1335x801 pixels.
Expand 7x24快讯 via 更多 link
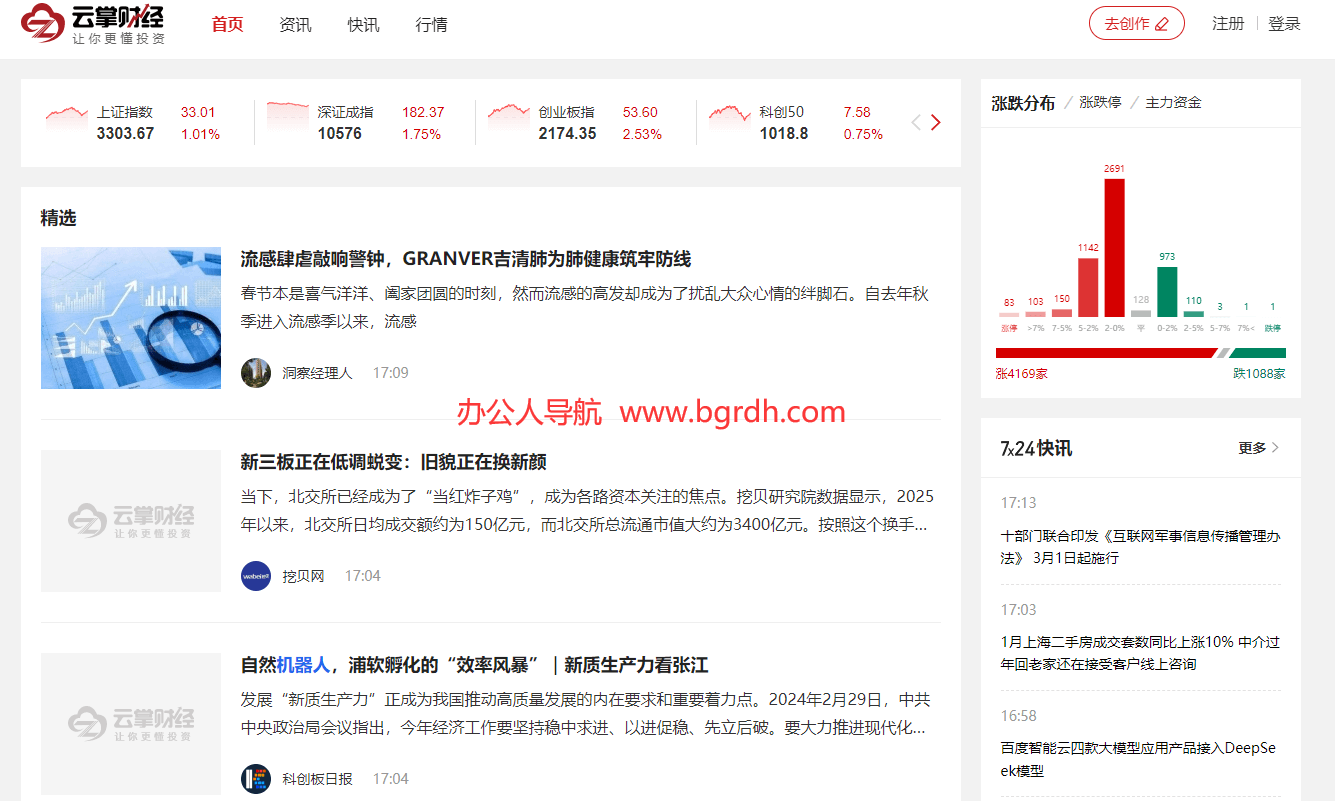(1258, 448)
